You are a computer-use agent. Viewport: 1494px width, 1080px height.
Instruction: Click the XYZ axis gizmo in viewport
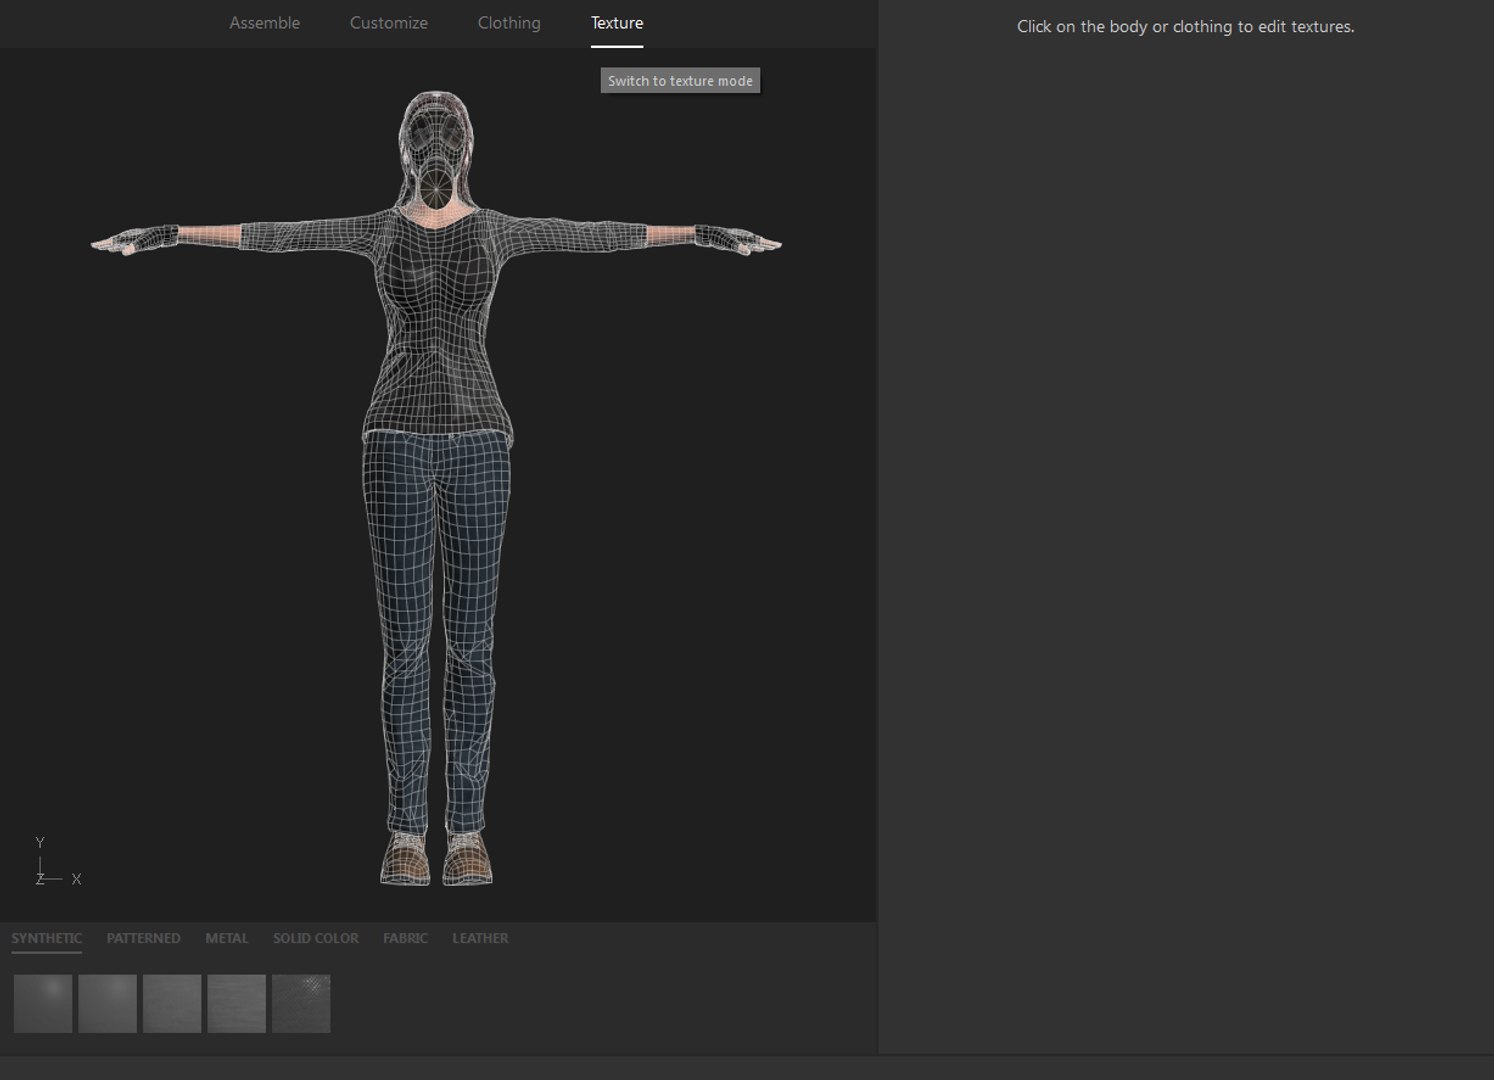pos(58,862)
